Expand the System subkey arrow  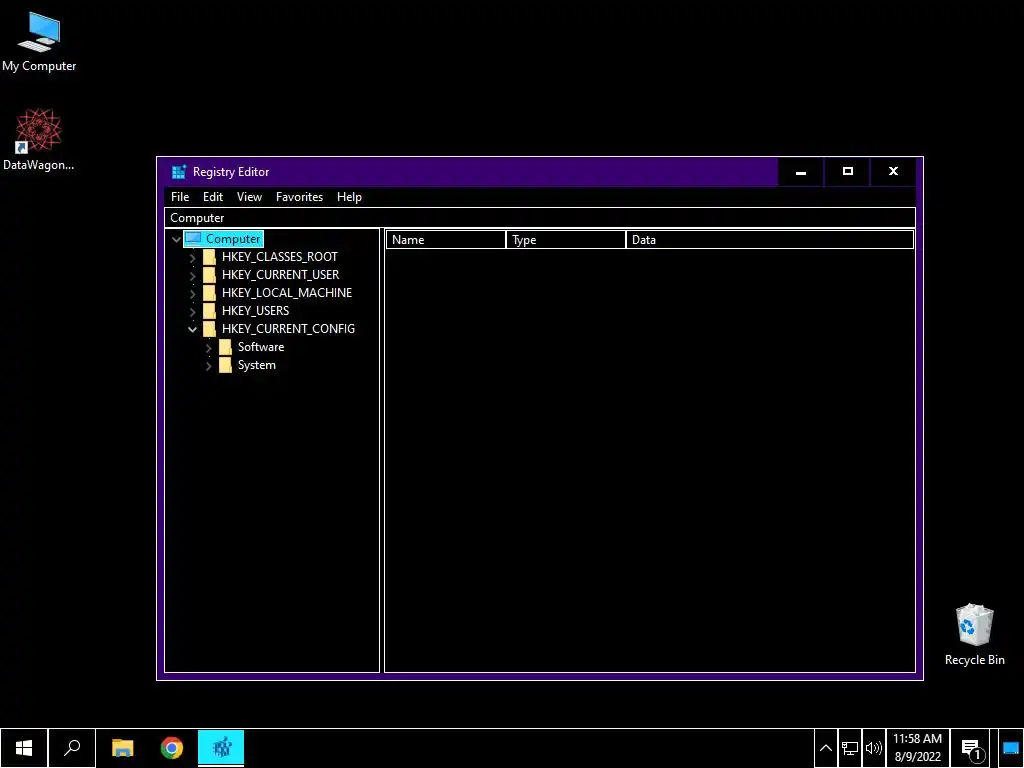[x=208, y=366]
